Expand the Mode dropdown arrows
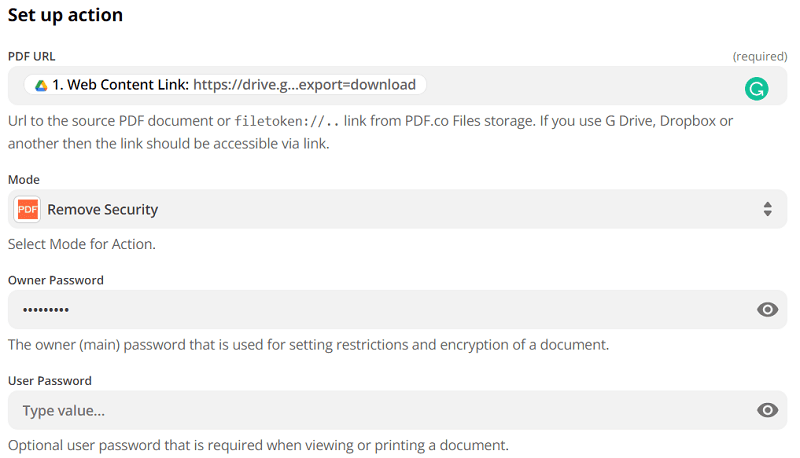This screenshot has width=800, height=458. click(767, 210)
